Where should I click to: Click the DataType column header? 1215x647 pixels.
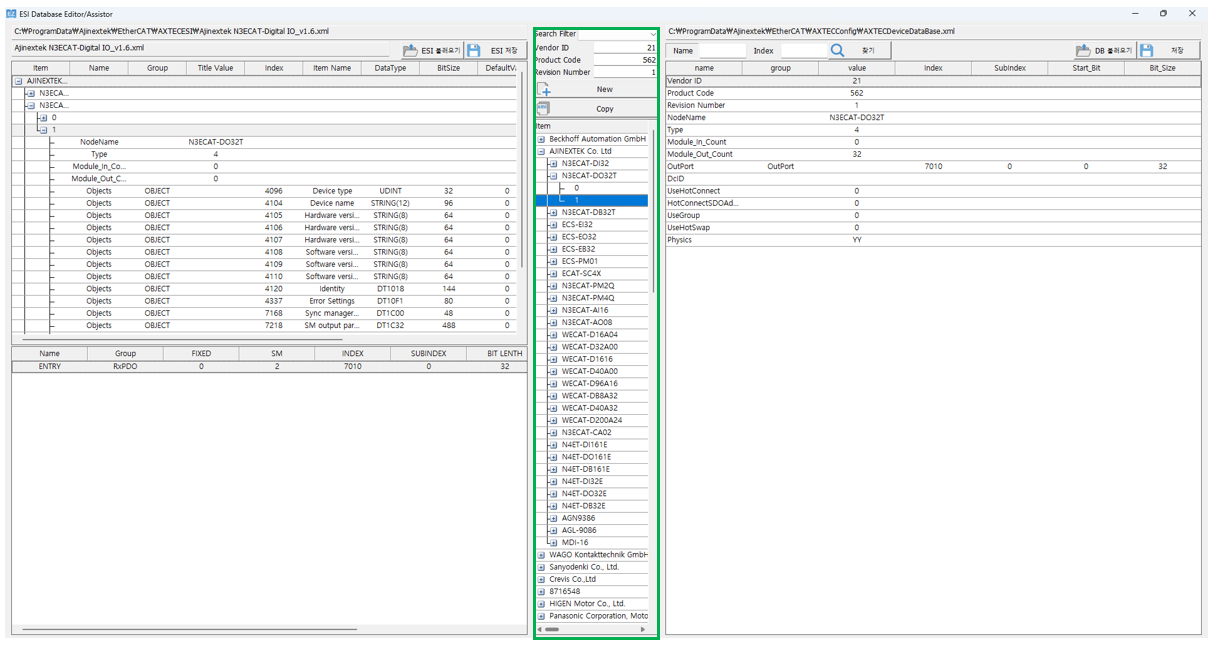click(x=390, y=68)
